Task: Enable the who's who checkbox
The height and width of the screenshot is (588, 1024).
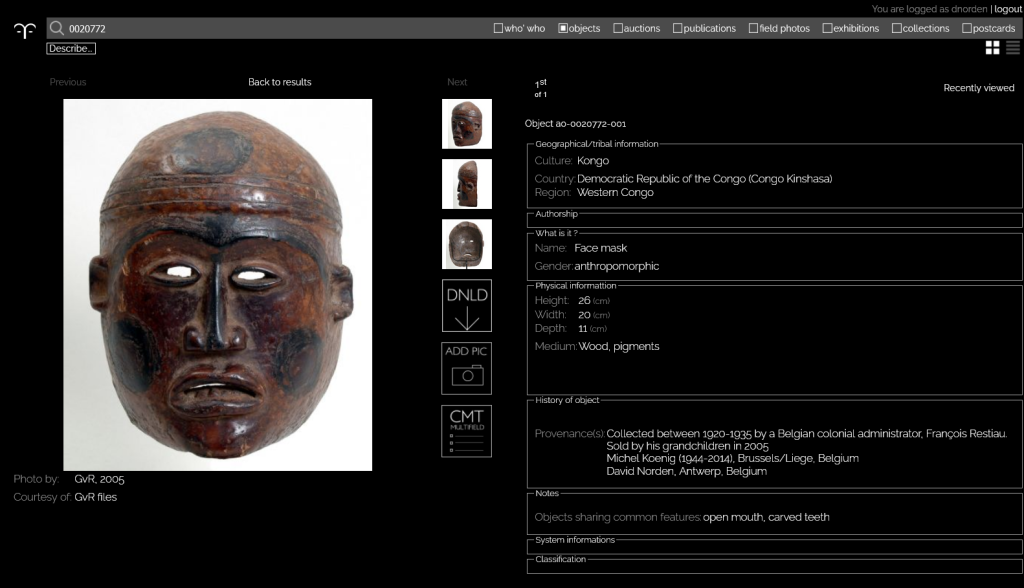Action: click(x=498, y=28)
